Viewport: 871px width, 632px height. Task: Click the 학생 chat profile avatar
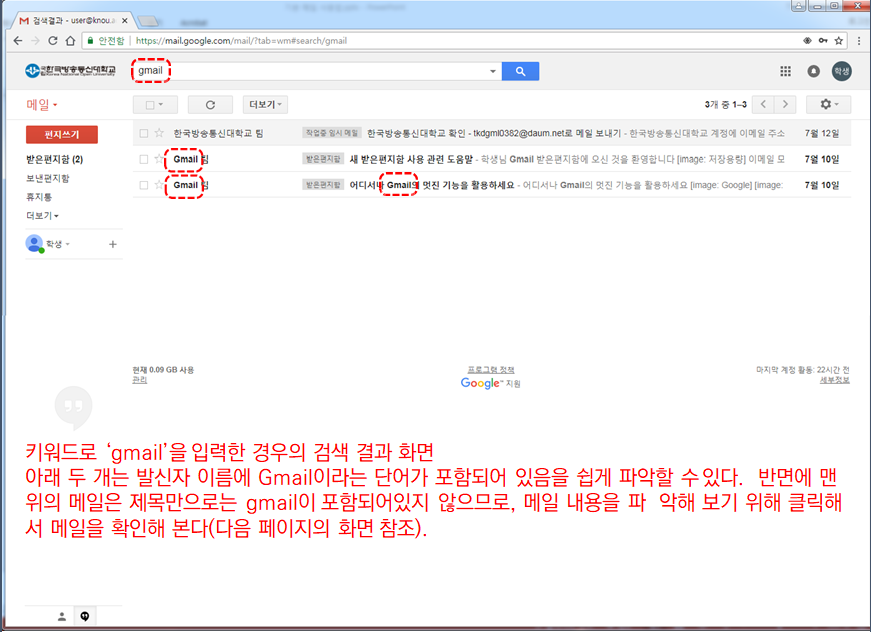tap(34, 244)
